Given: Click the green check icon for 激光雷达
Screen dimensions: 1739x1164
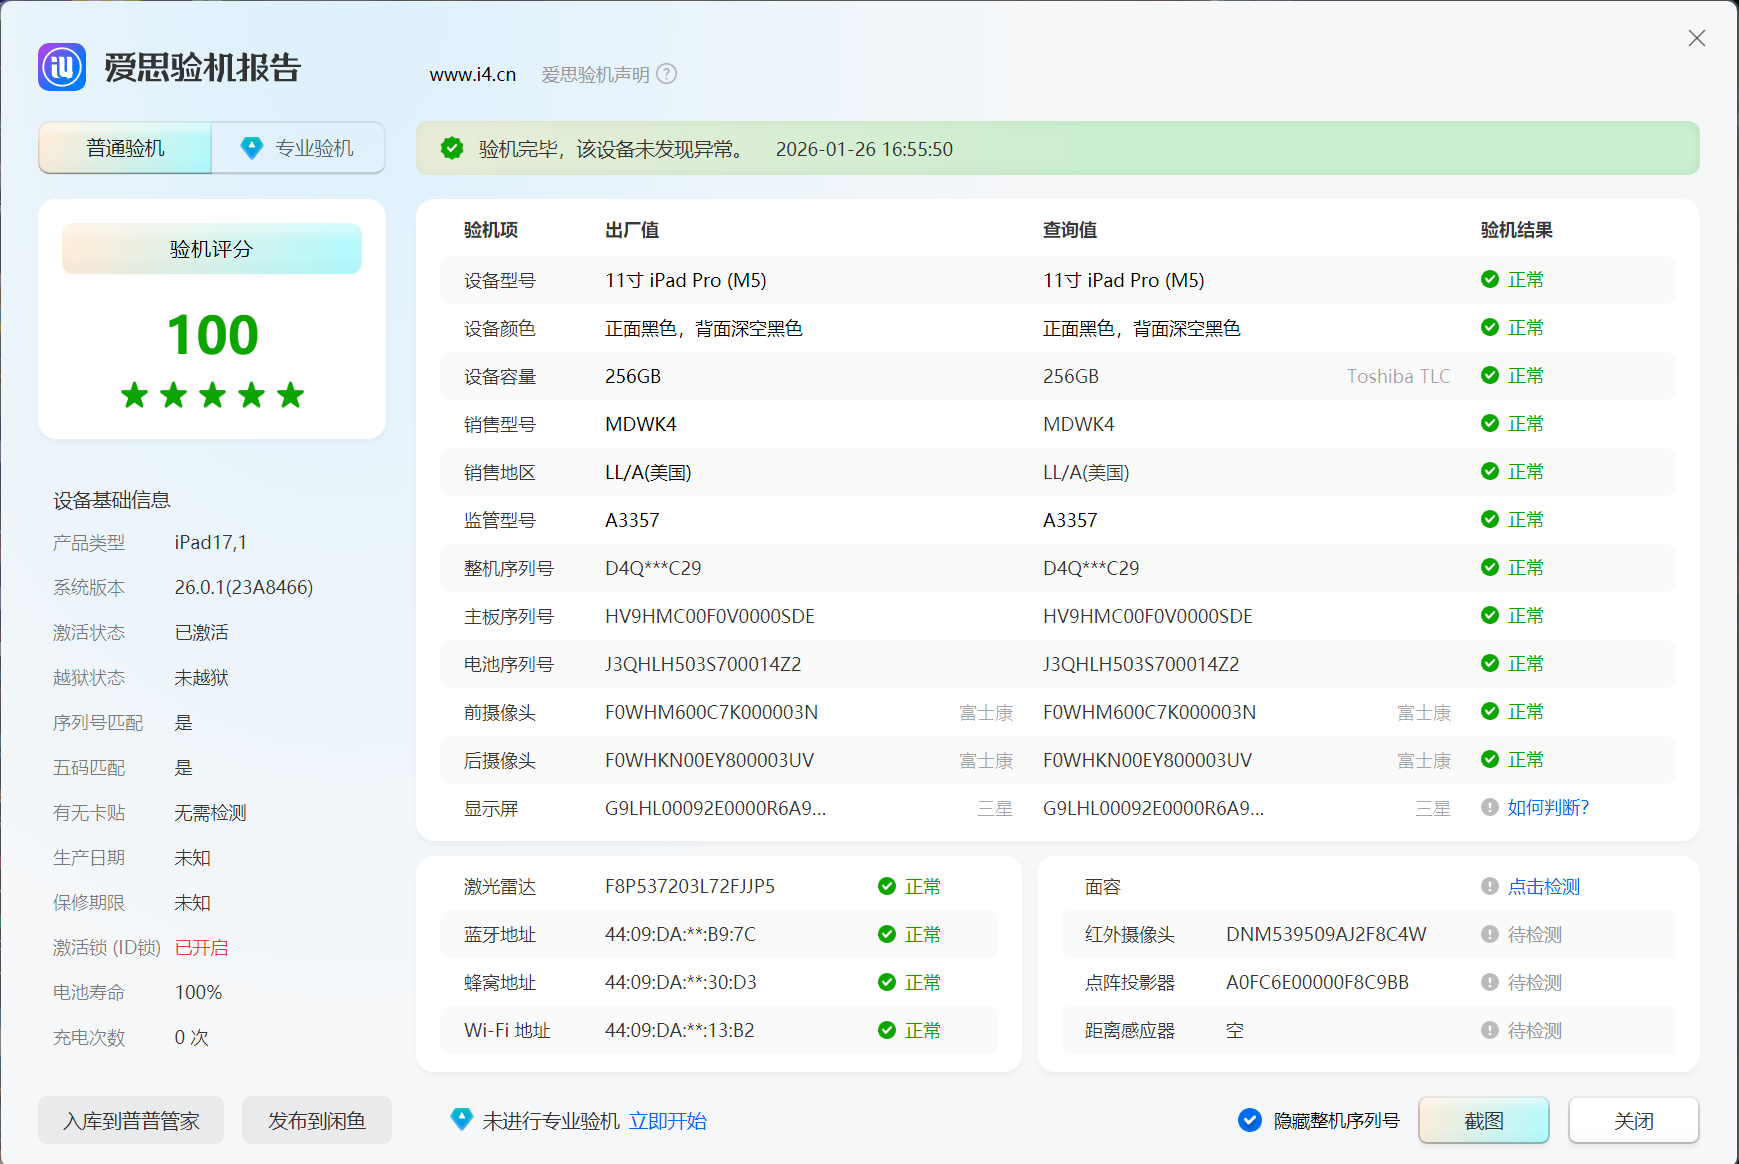Looking at the screenshot, I should click(887, 886).
